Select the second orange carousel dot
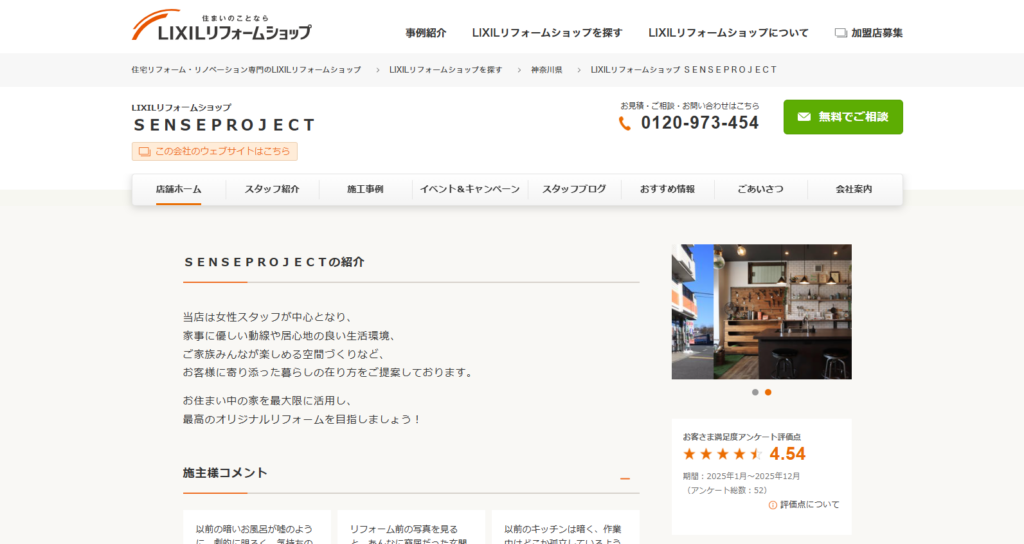 (x=768, y=392)
